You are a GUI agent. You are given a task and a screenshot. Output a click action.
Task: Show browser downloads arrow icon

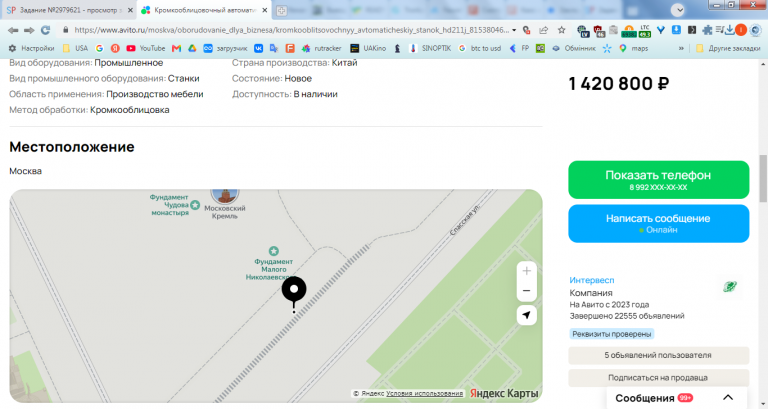(729, 30)
